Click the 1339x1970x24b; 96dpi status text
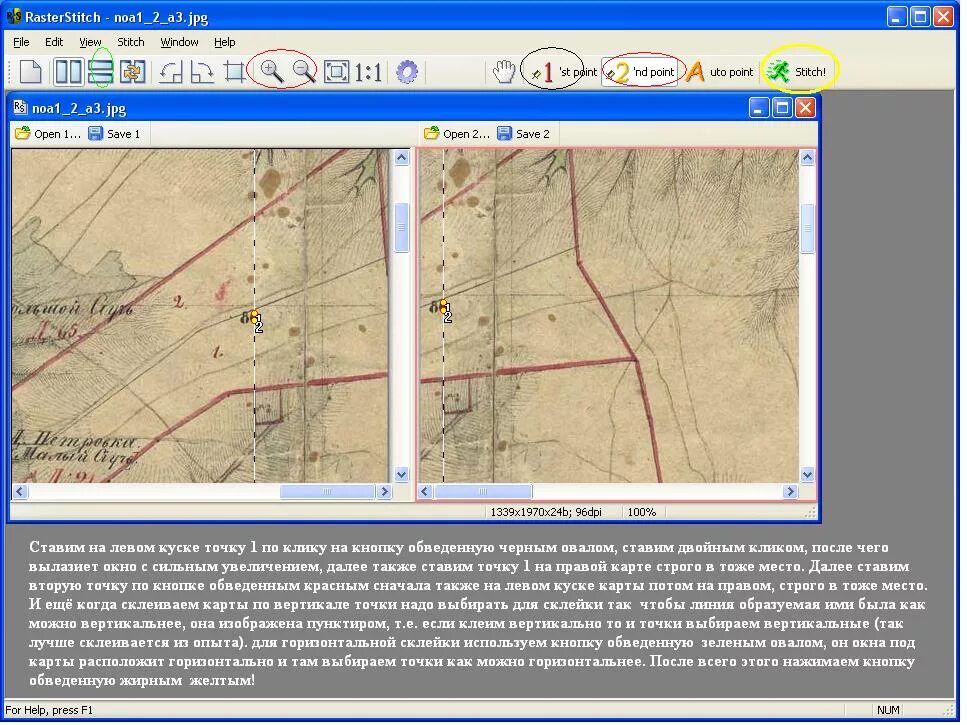This screenshot has height=725, width=967. (x=546, y=512)
